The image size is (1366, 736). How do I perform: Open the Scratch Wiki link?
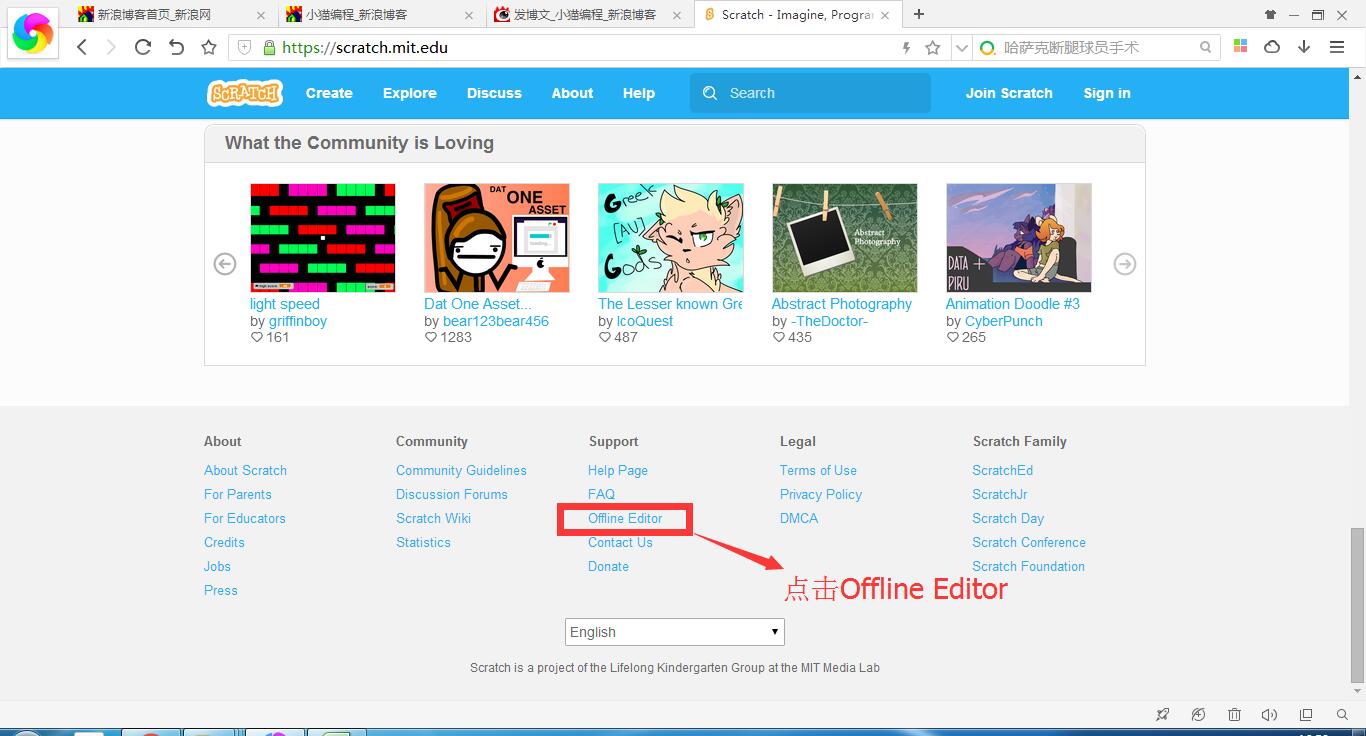pyautogui.click(x=433, y=518)
